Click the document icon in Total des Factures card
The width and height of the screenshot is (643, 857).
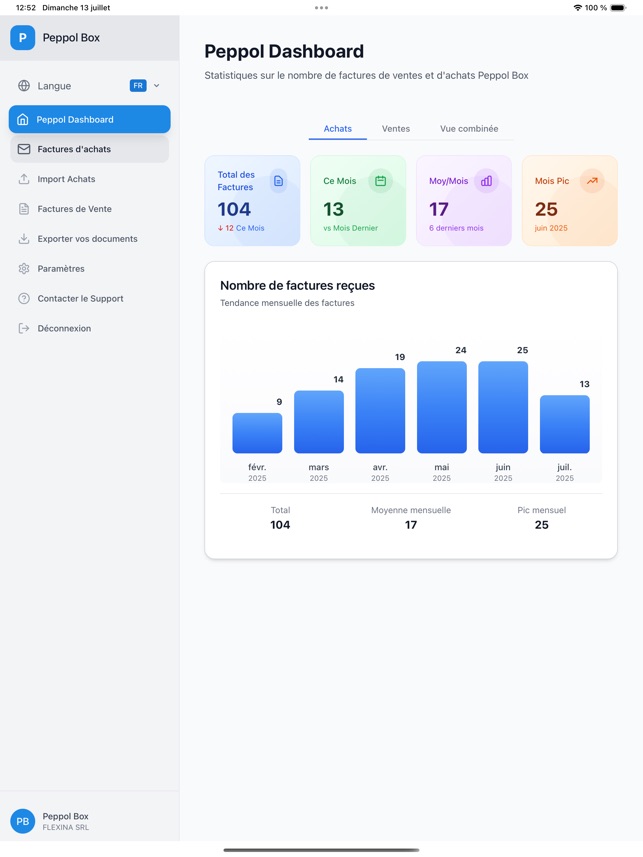[x=278, y=181]
